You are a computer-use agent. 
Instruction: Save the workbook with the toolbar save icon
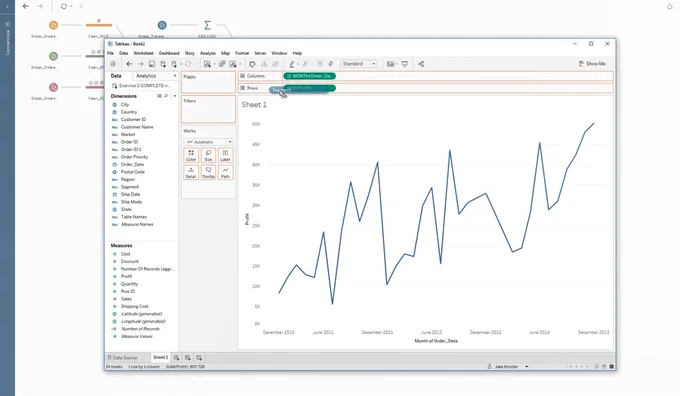coord(152,64)
